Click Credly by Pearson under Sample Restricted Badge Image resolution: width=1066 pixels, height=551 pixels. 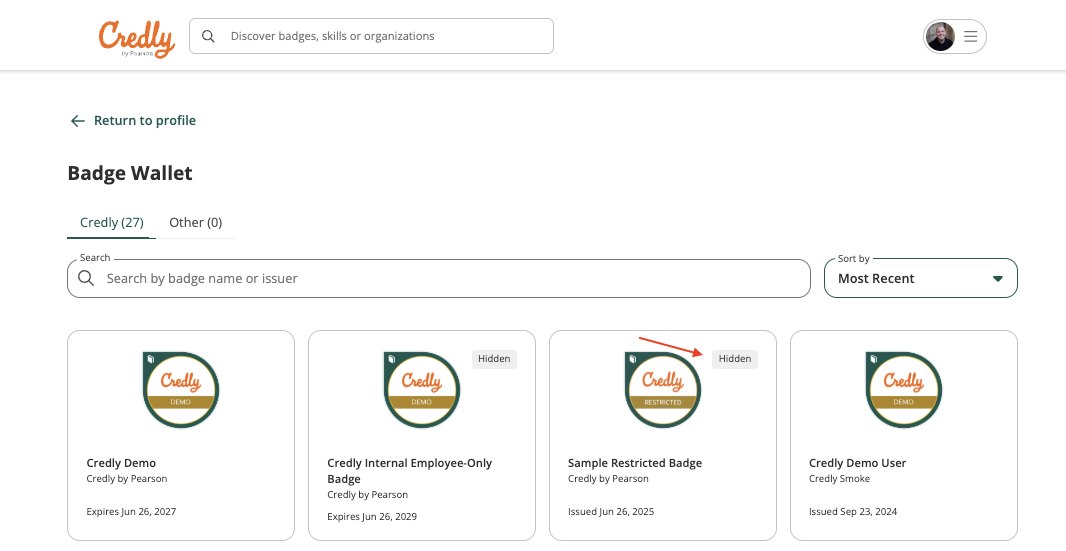click(608, 479)
